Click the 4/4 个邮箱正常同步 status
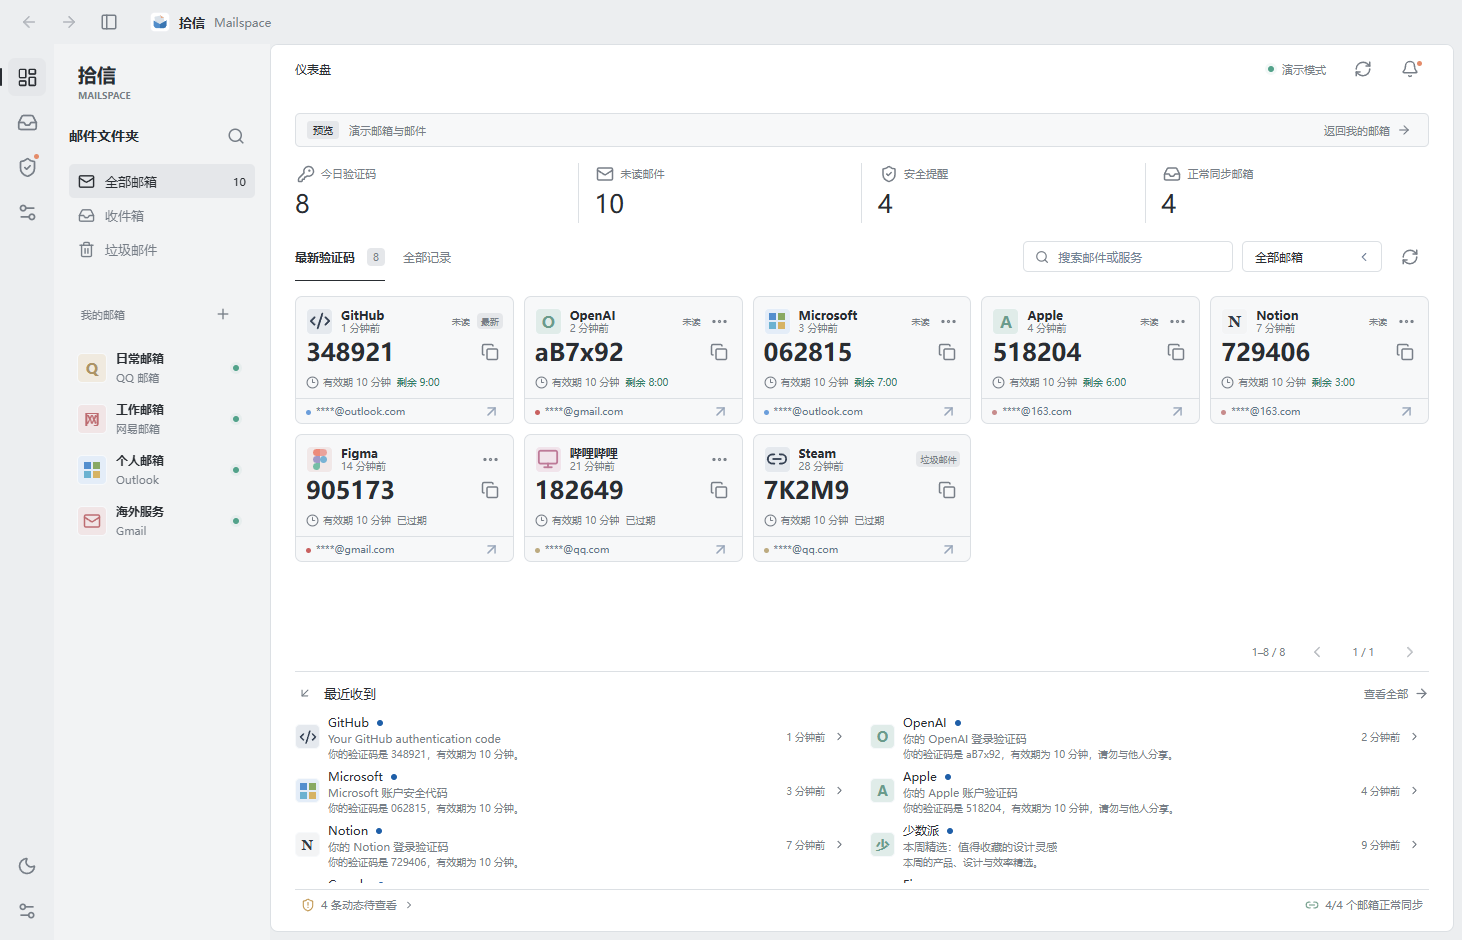 click(x=1364, y=905)
